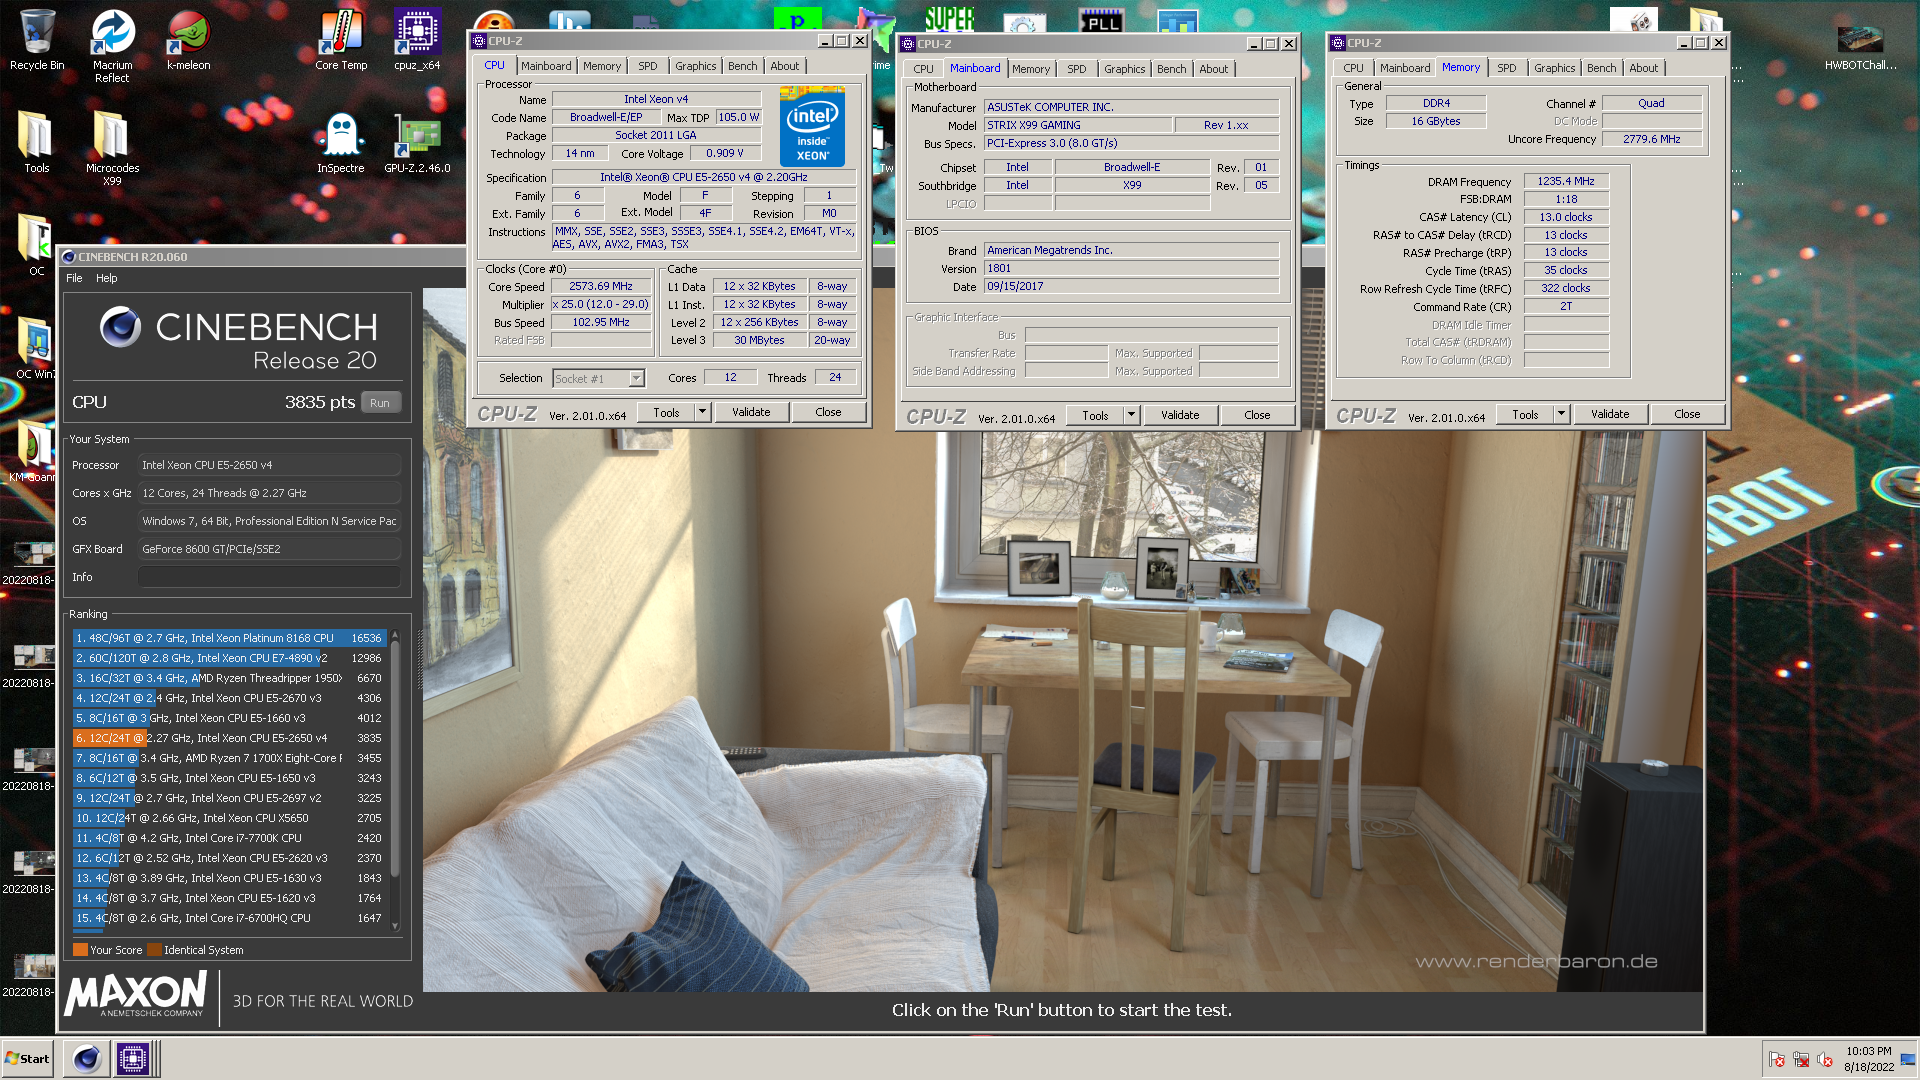Click the Your Score orange legend swatch
This screenshot has width=1920, height=1080.
point(80,950)
